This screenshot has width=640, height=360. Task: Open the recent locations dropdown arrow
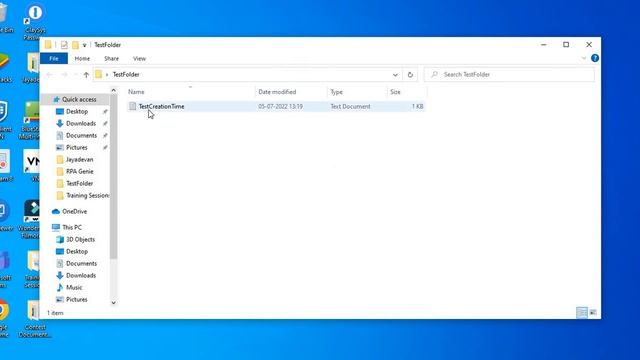coord(76,75)
